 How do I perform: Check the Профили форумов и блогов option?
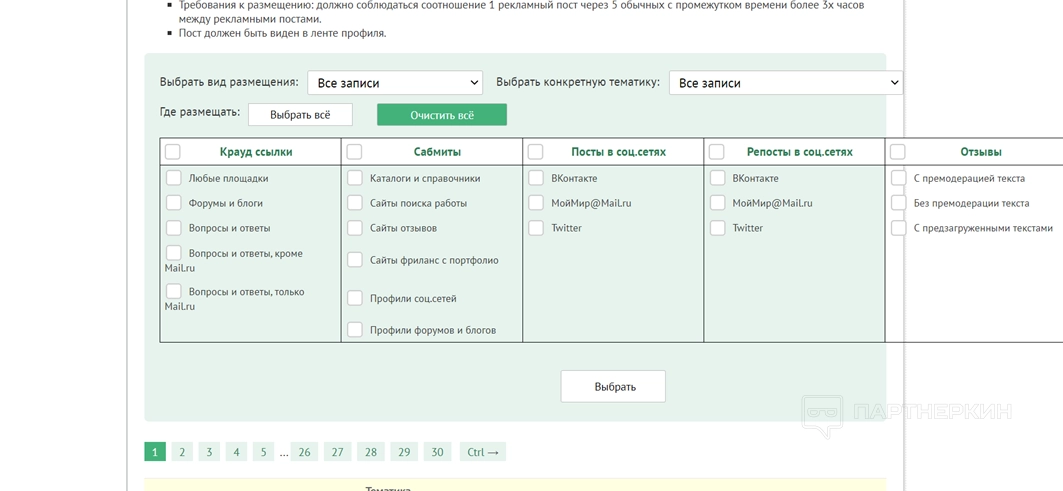tap(355, 330)
